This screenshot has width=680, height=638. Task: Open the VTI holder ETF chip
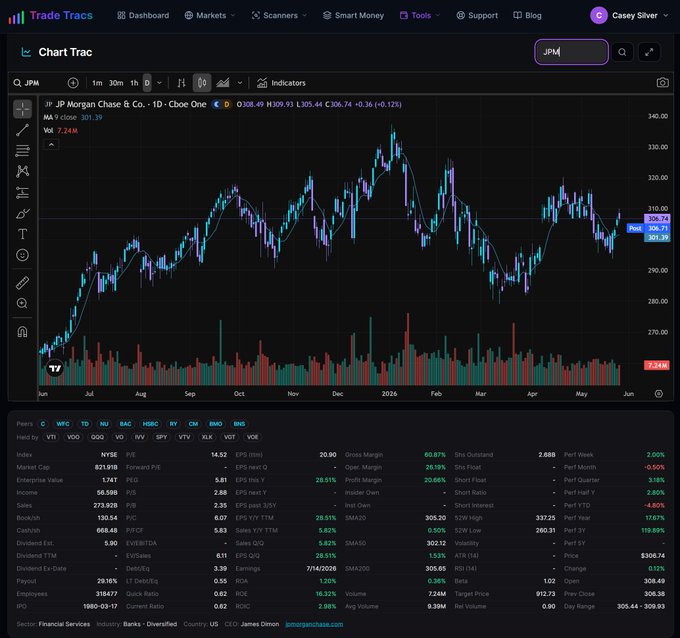(x=51, y=437)
